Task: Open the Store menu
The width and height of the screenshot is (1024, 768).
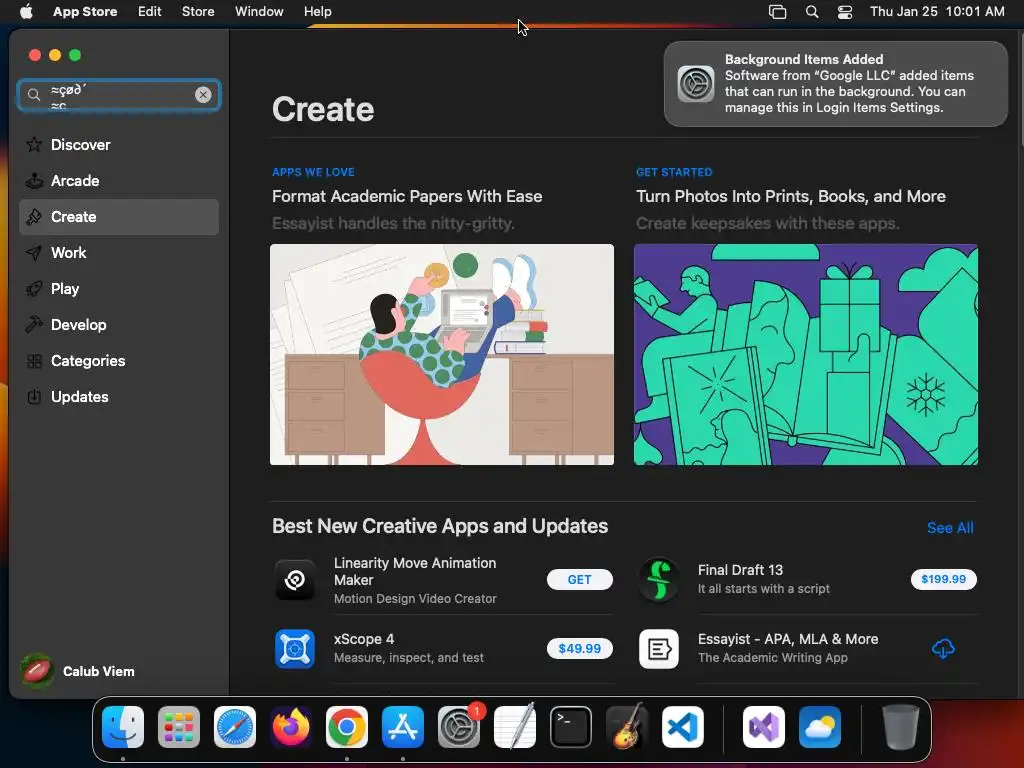Action: (x=198, y=12)
